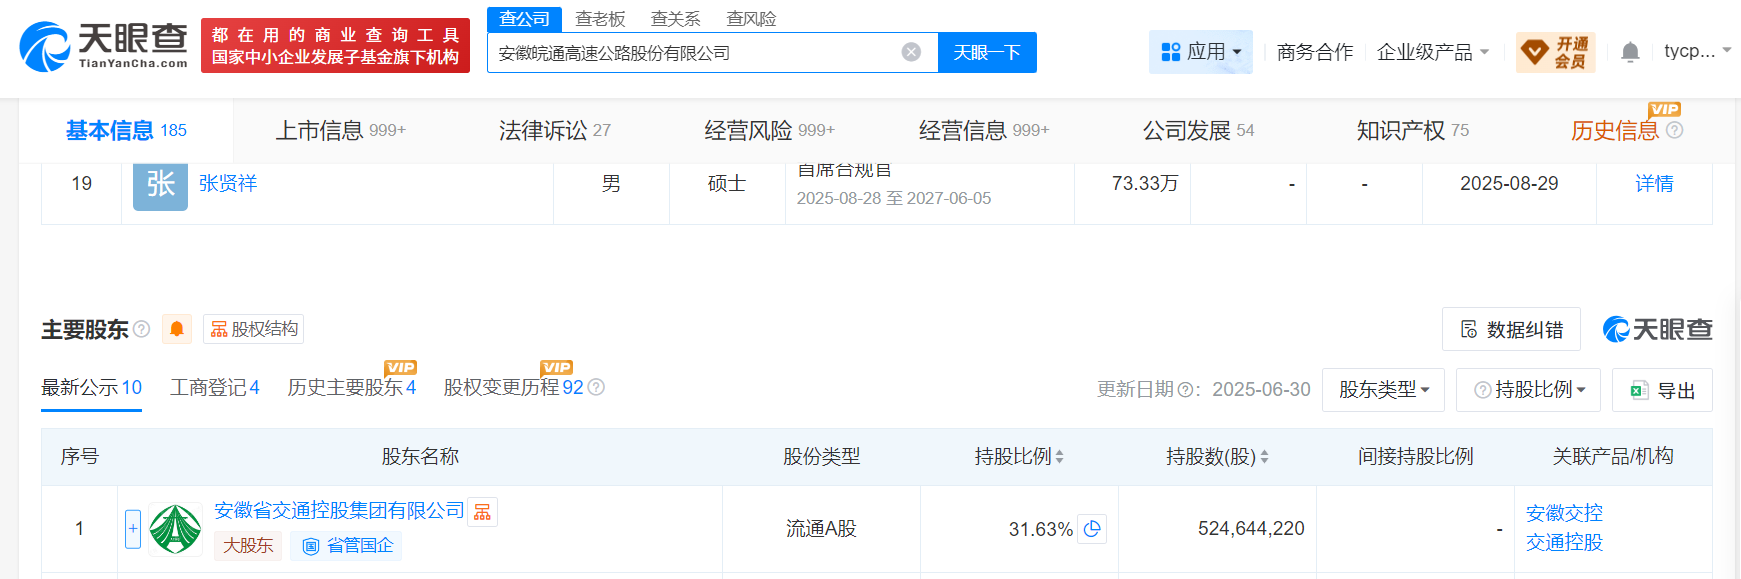Sort by 持股数(股) column arrows
This screenshot has width=1741, height=579.
pos(1264,457)
